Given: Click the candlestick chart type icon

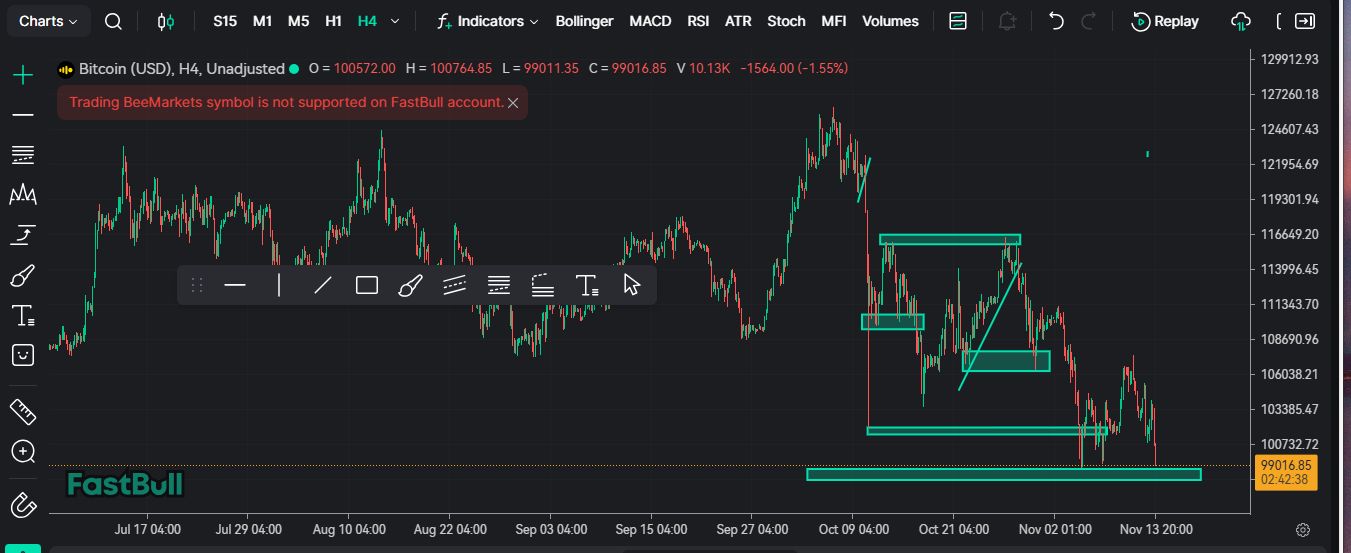Looking at the screenshot, I should tap(166, 21).
